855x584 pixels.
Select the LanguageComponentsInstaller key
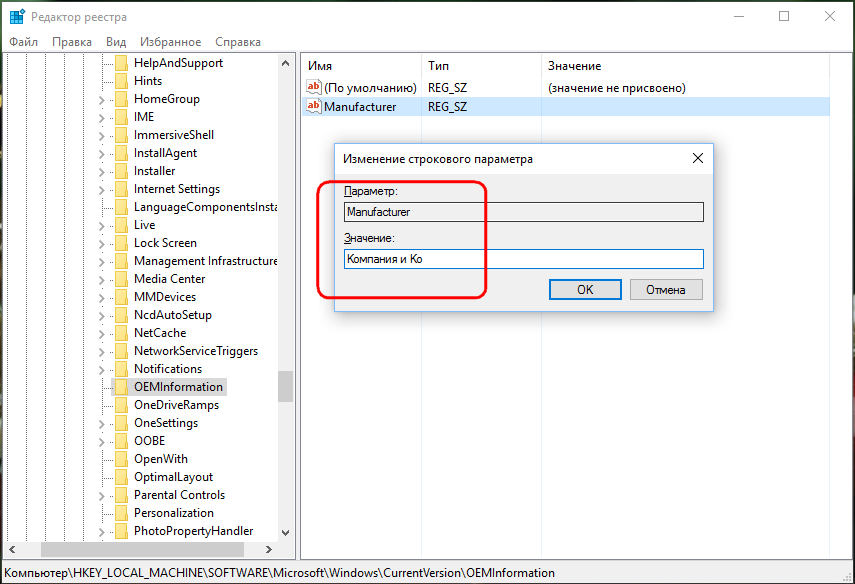pos(206,207)
